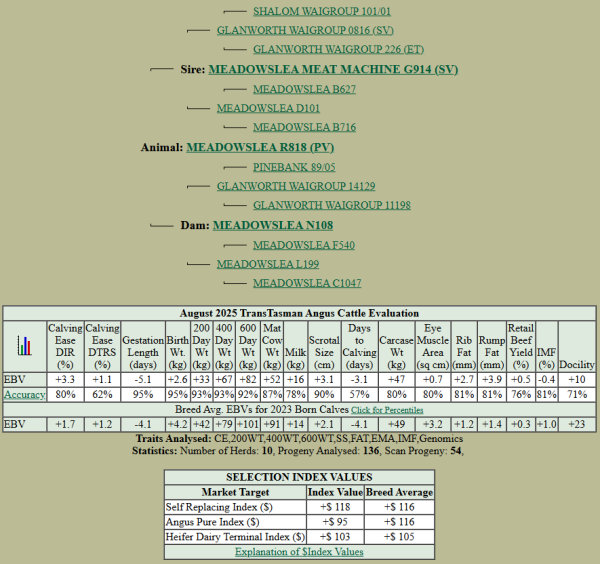Select the Eye Muscle Area column header
This screenshot has width=600, height=564.
[433, 346]
